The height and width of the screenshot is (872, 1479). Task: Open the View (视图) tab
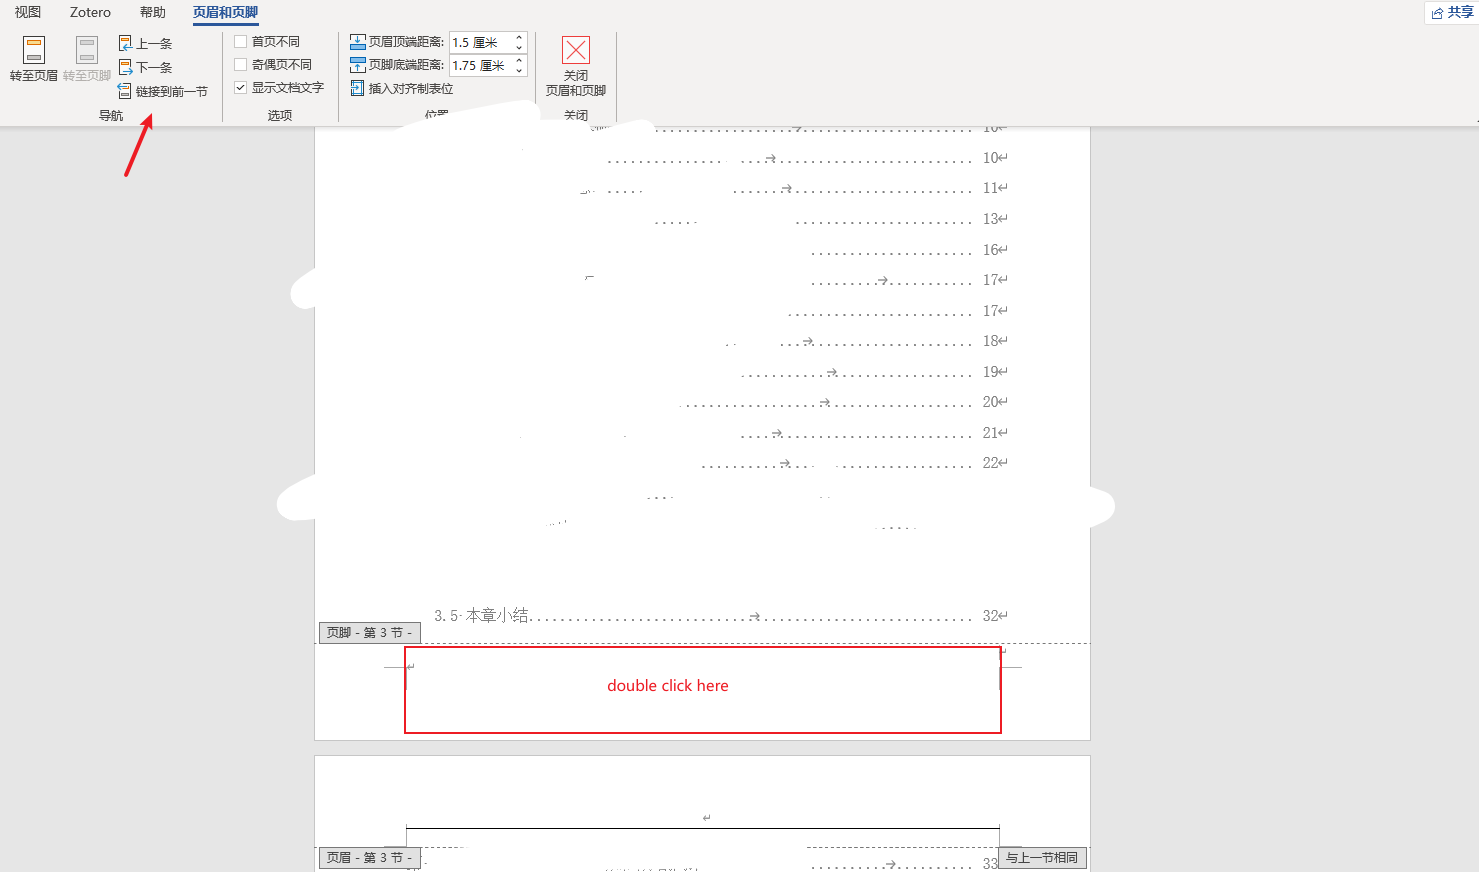tap(28, 12)
